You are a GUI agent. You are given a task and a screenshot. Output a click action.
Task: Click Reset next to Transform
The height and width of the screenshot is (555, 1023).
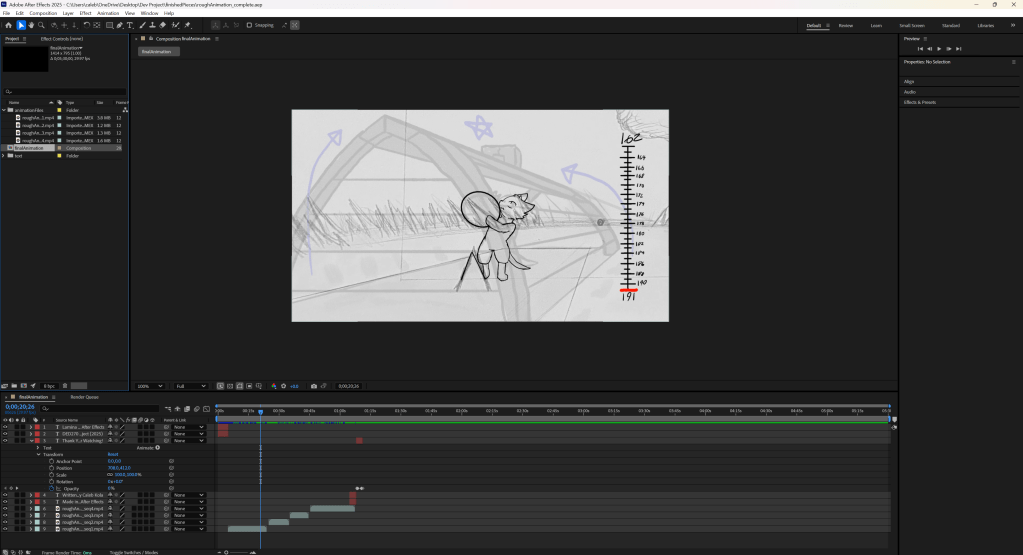point(113,454)
